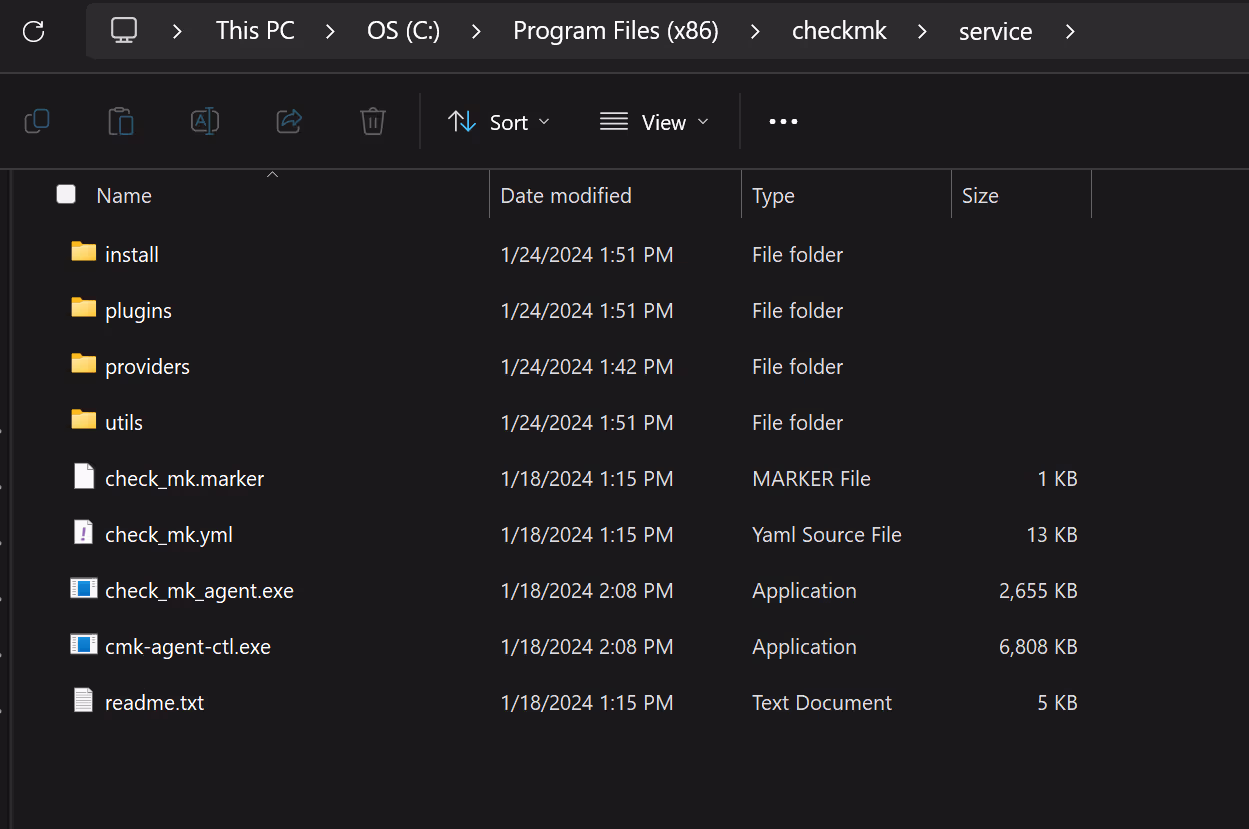Screen dimensions: 1249x829
Task: Click the cmk-agent-ctl.exe application icon
Action: (x=83, y=644)
